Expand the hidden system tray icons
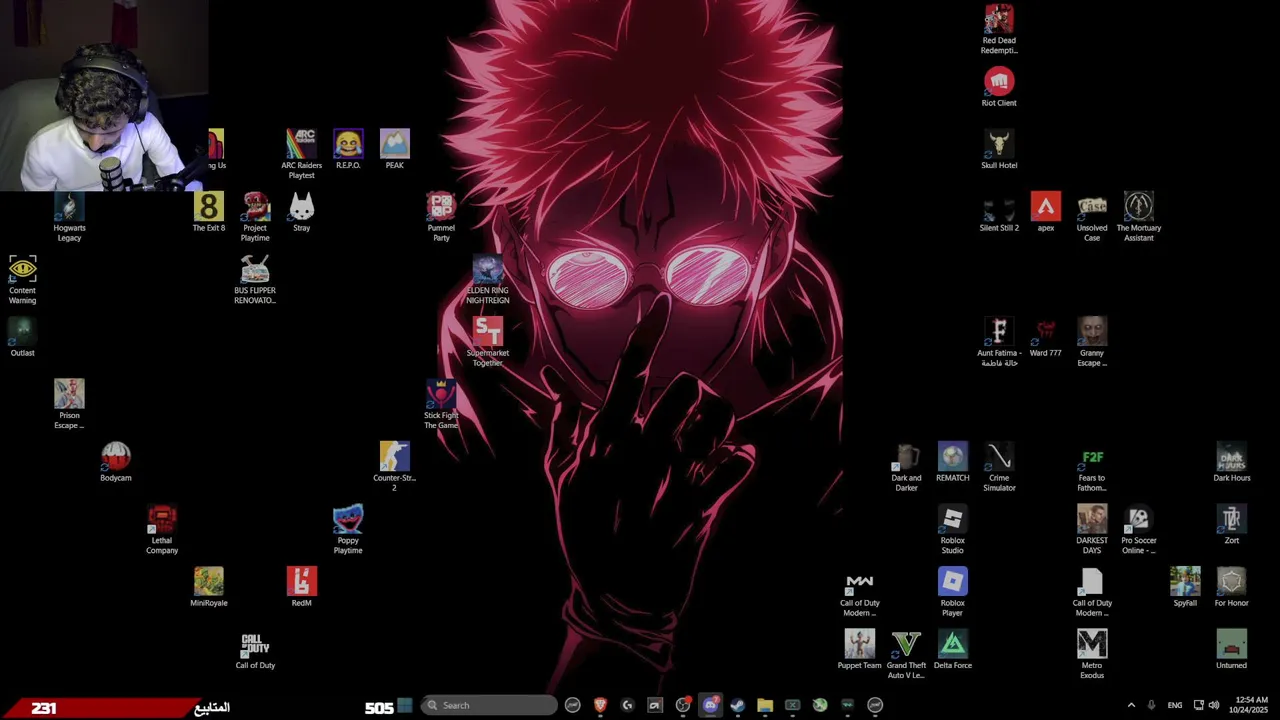Image resolution: width=1280 pixels, height=720 pixels. point(1131,705)
